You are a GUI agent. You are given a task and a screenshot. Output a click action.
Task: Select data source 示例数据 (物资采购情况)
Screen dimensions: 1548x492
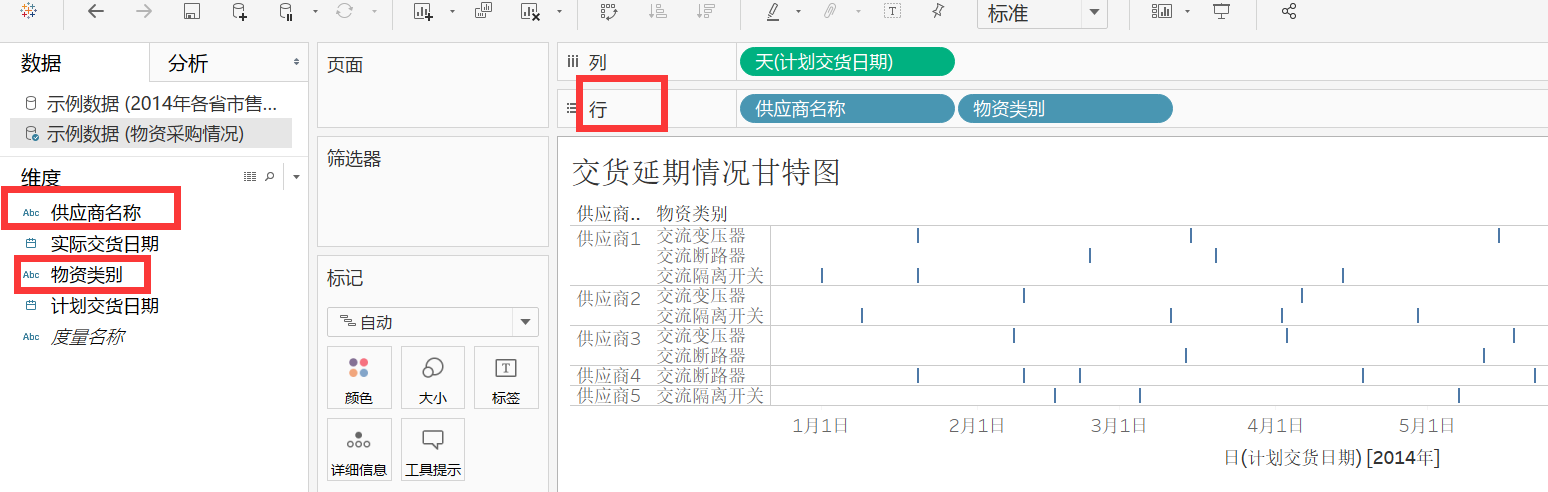[151, 133]
